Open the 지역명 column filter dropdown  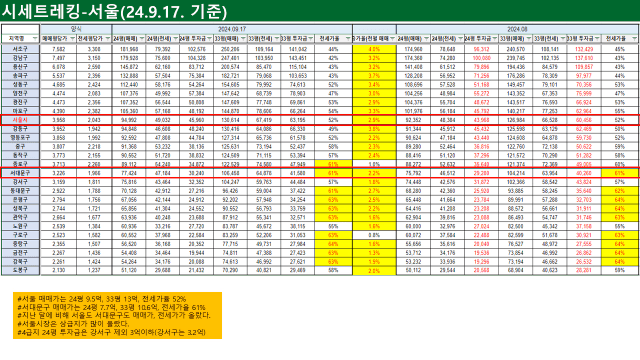click(35, 38)
